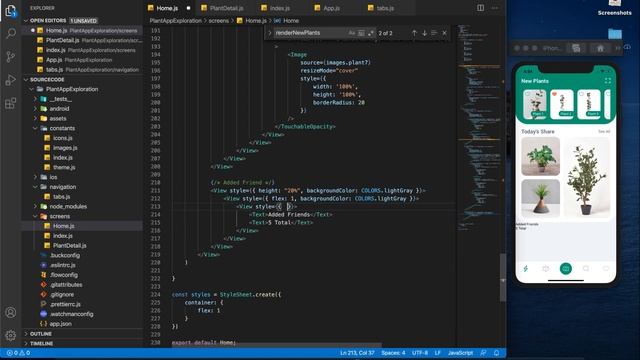640x360 pixels.
Task: Close the find widget
Action: coord(444,33)
